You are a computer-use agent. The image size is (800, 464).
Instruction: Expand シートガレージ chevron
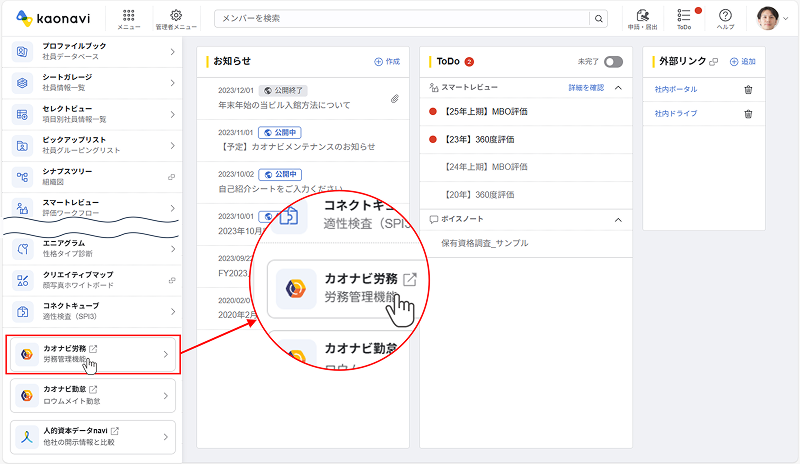pos(172,83)
